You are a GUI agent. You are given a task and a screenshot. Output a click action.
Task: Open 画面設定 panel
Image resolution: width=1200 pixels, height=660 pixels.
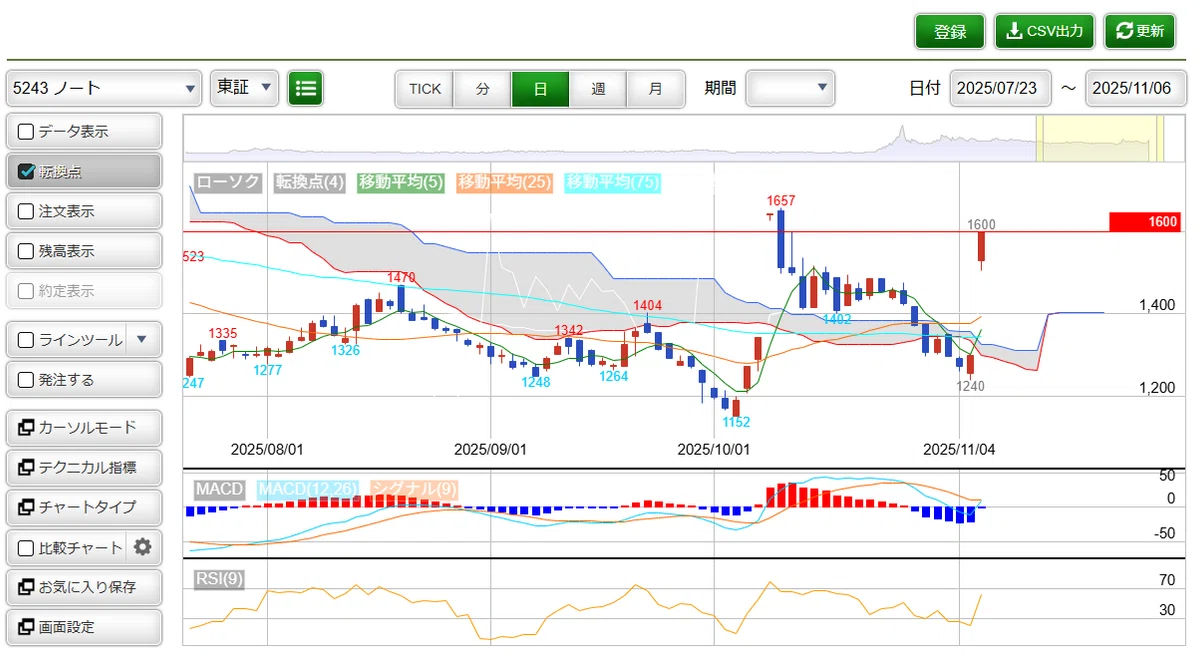(x=84, y=627)
